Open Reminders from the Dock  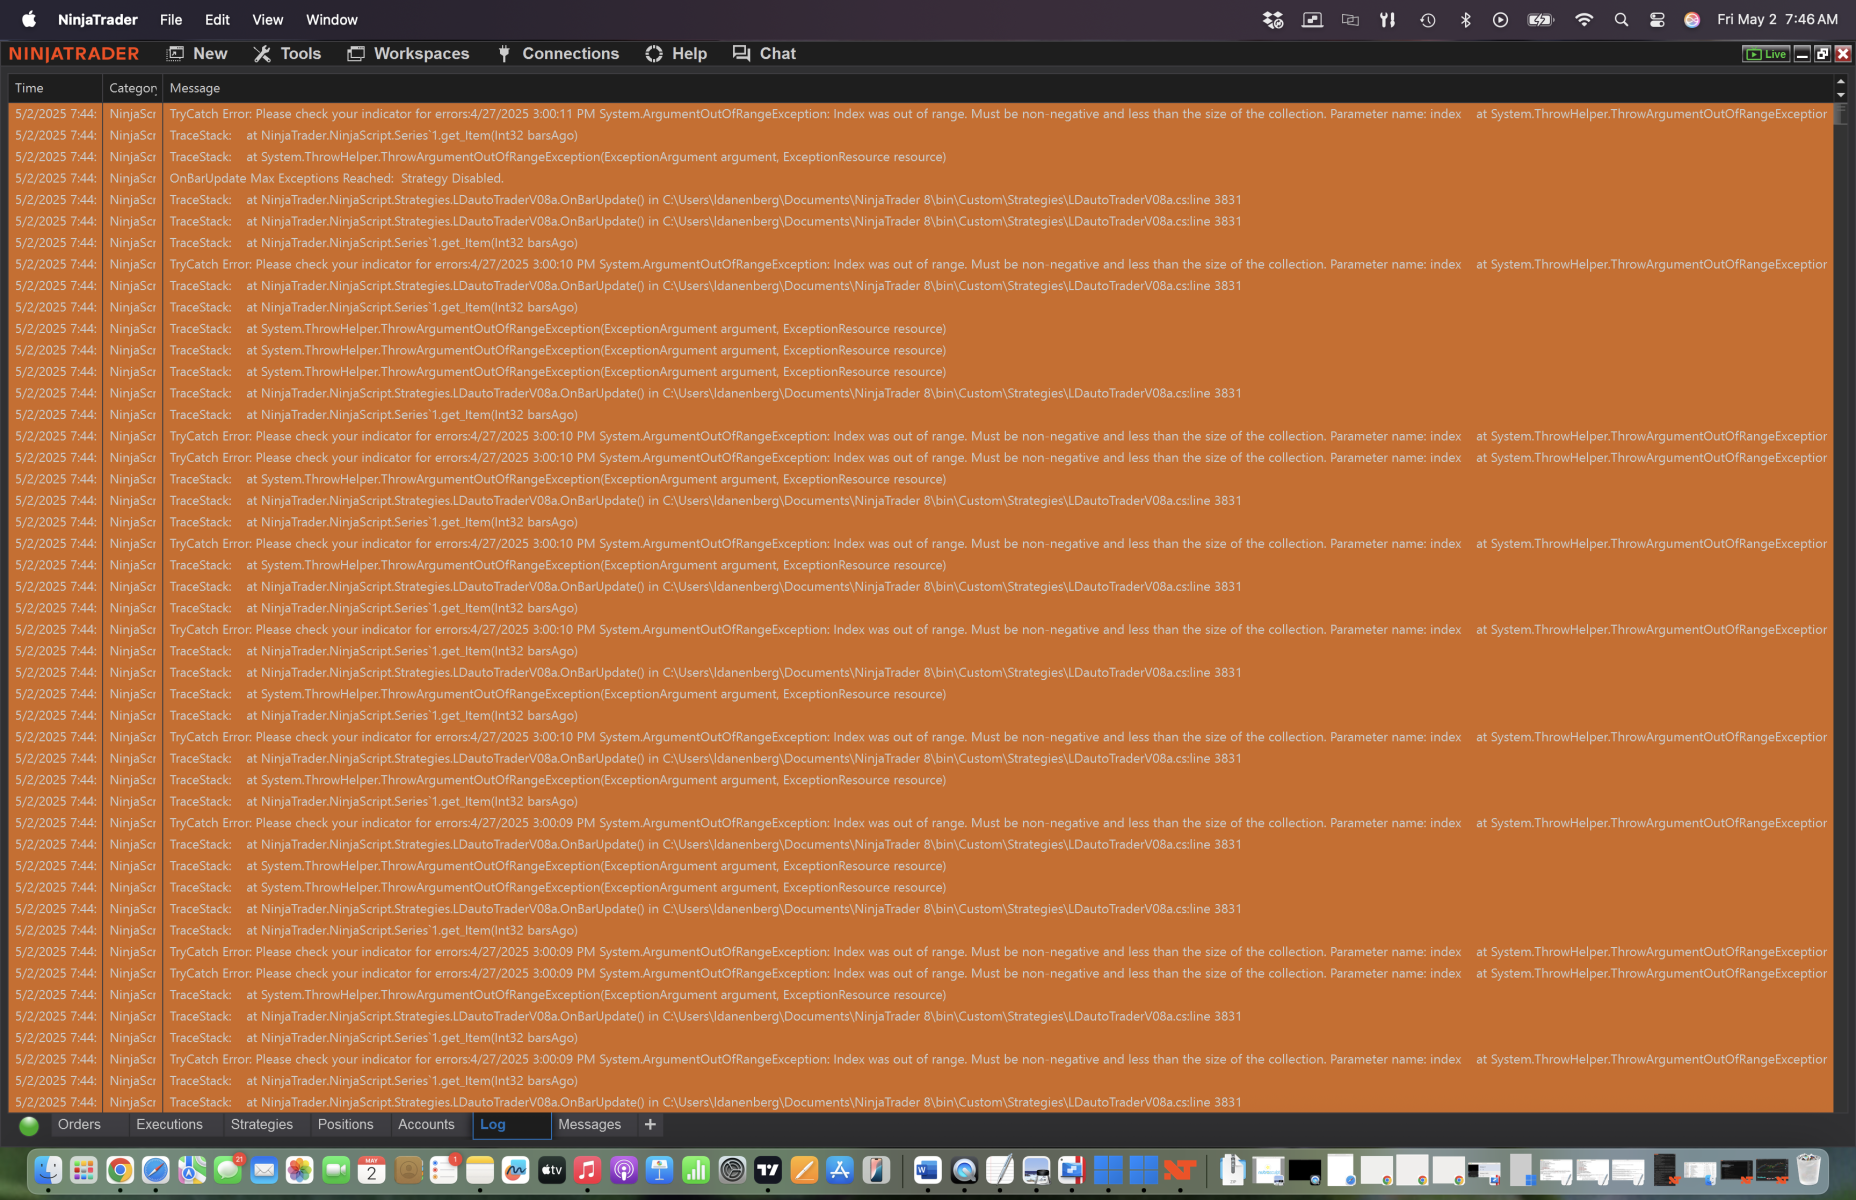pyautogui.click(x=444, y=1169)
